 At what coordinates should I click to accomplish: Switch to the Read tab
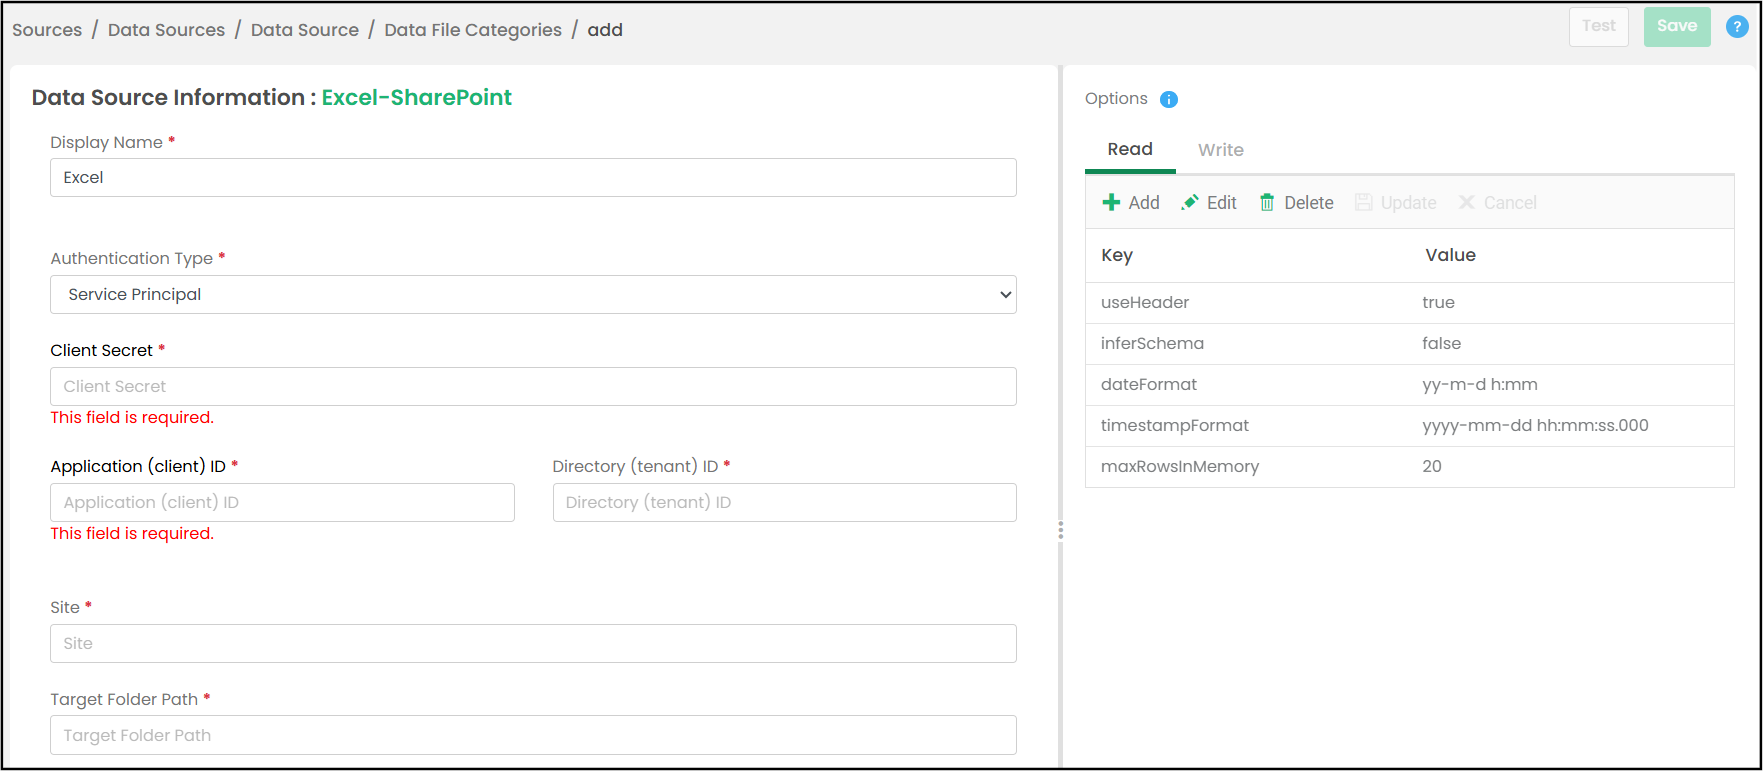tap(1130, 149)
